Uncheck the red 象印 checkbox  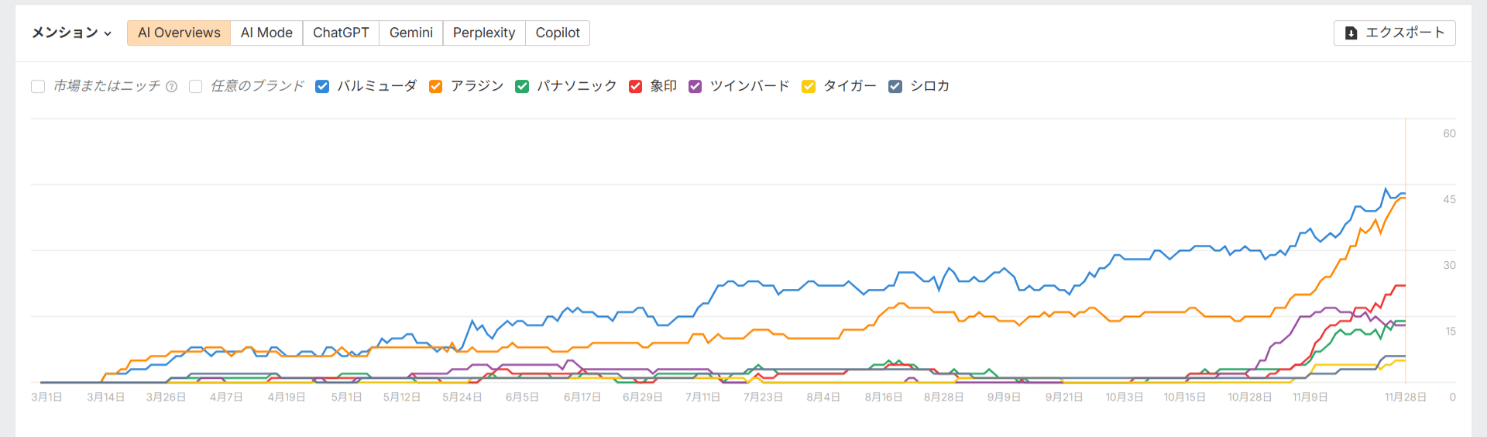[635, 86]
